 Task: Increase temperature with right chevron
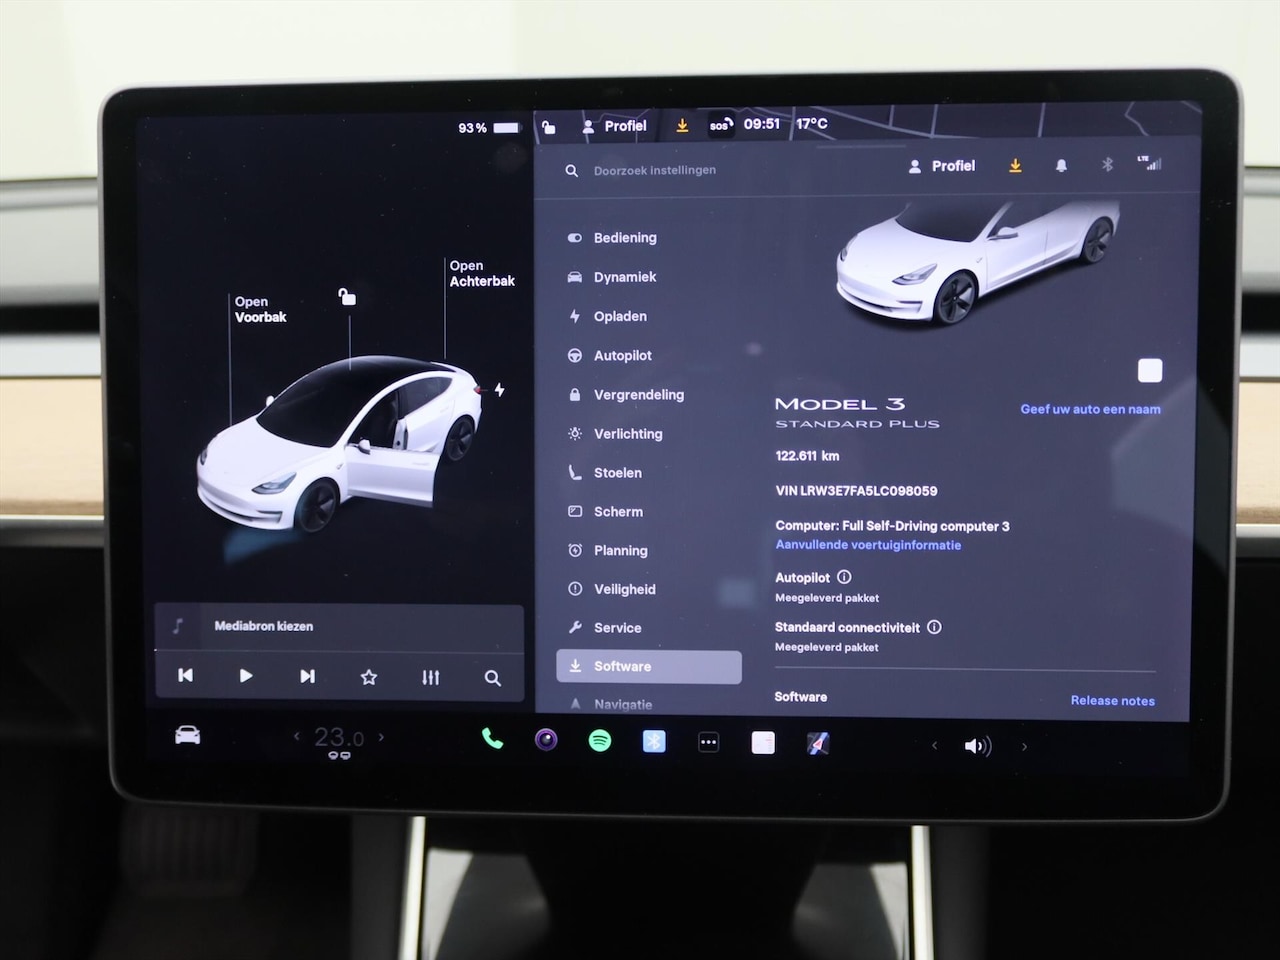click(381, 737)
